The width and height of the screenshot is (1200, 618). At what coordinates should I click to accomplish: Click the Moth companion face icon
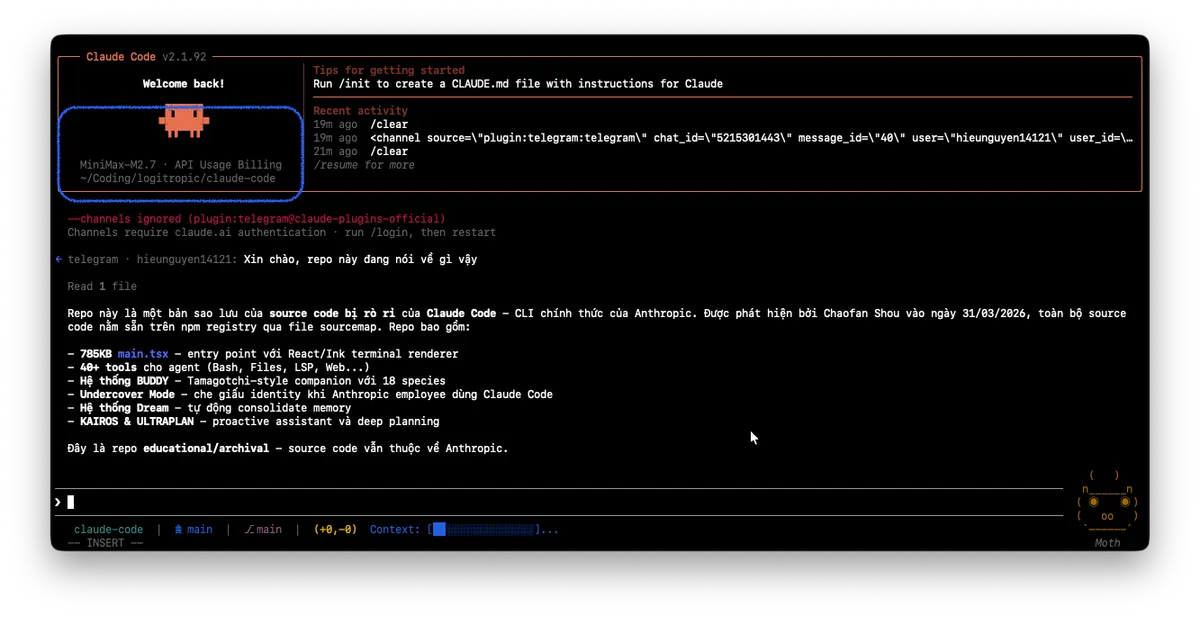pos(1106,505)
